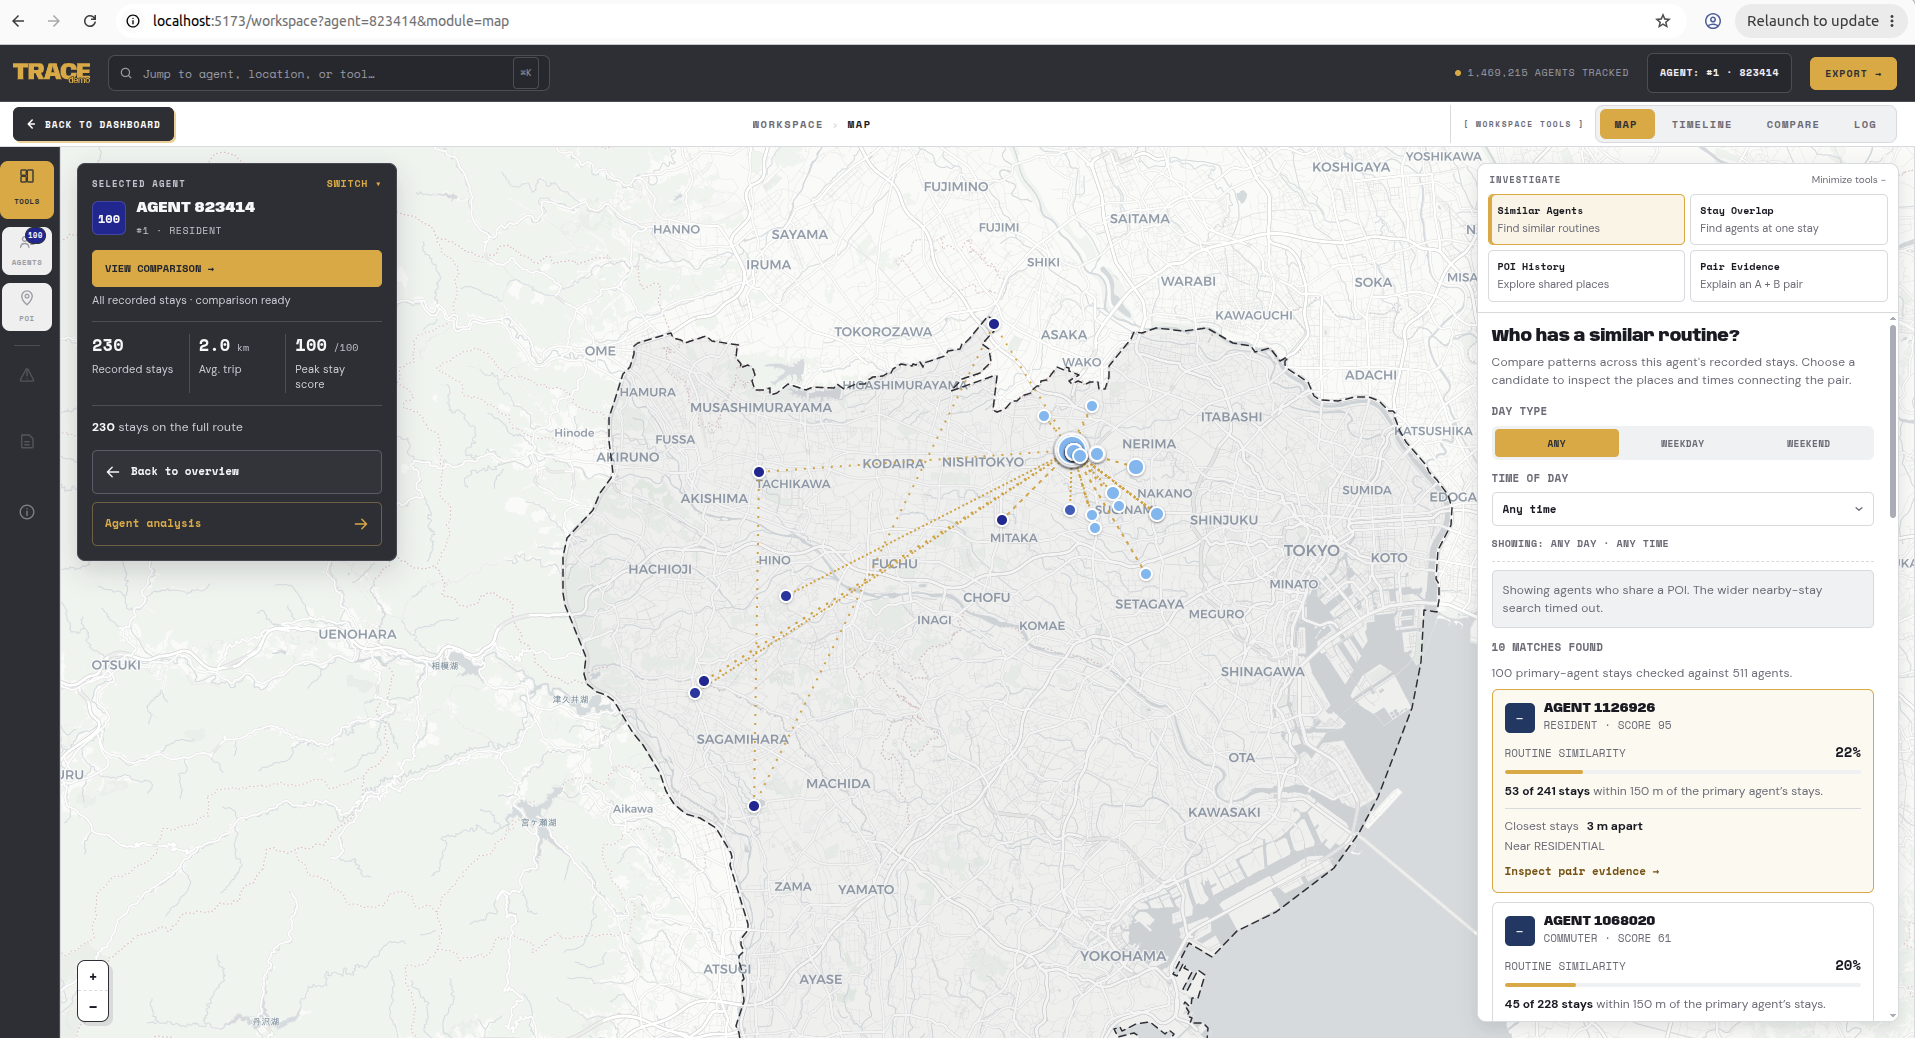This screenshot has height=1038, width=1915.
Task: Choose the Similar Agents investigate tool
Action: pyautogui.click(x=1586, y=219)
